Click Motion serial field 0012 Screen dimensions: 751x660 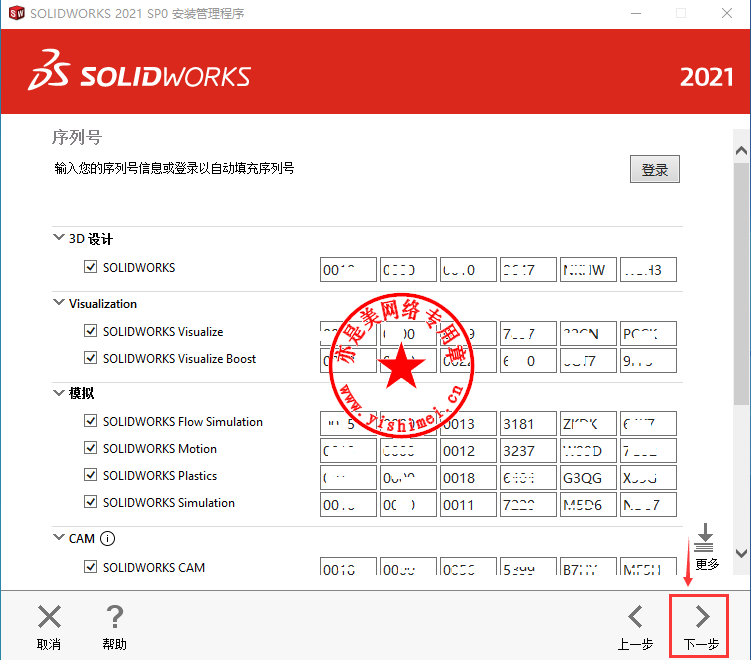tap(468, 451)
